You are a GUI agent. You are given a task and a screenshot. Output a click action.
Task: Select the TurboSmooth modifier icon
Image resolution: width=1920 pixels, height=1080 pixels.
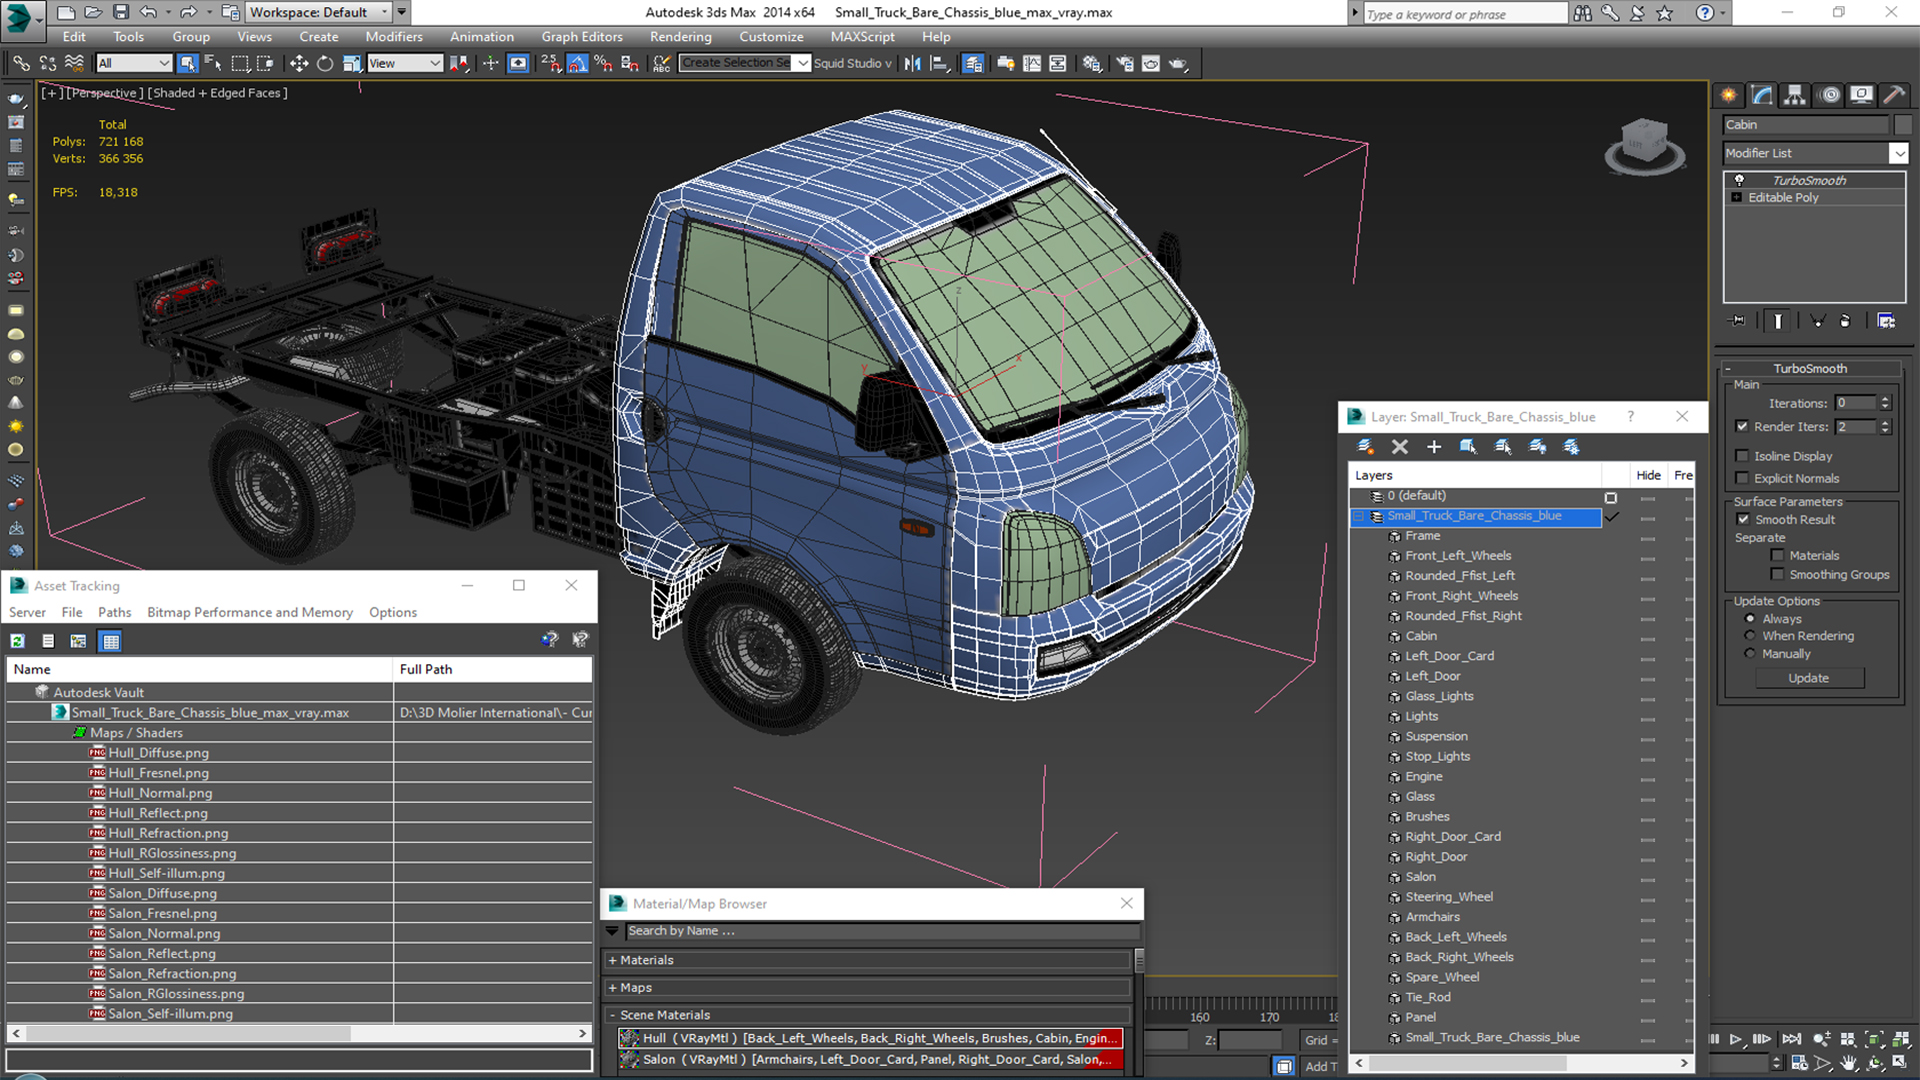click(x=1739, y=177)
